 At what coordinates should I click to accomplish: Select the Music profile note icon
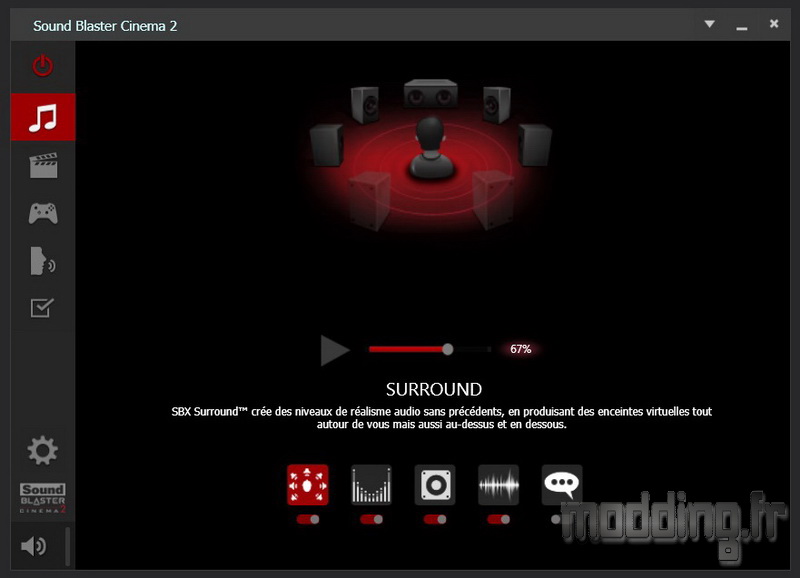pyautogui.click(x=43, y=117)
